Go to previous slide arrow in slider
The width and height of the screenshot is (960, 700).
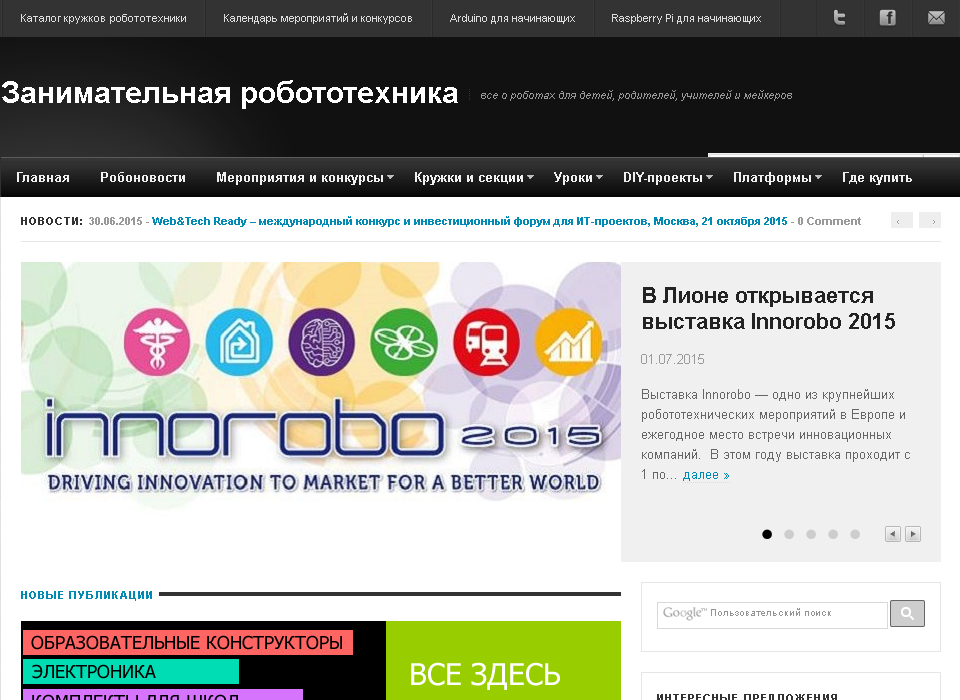pyautogui.click(x=893, y=534)
